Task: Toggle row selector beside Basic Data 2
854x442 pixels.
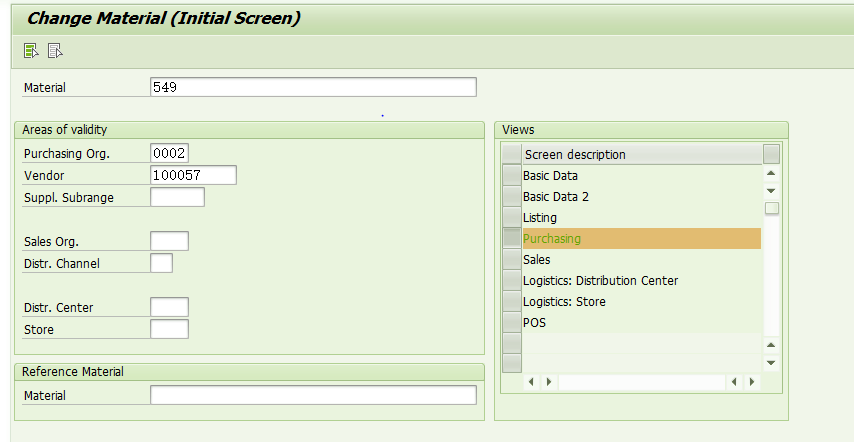Action: (x=512, y=197)
